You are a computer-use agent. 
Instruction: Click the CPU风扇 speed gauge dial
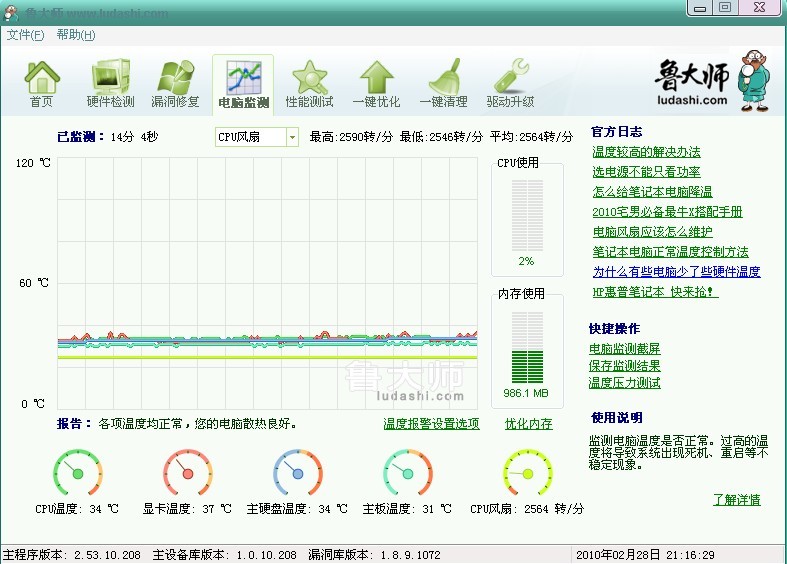(528, 473)
